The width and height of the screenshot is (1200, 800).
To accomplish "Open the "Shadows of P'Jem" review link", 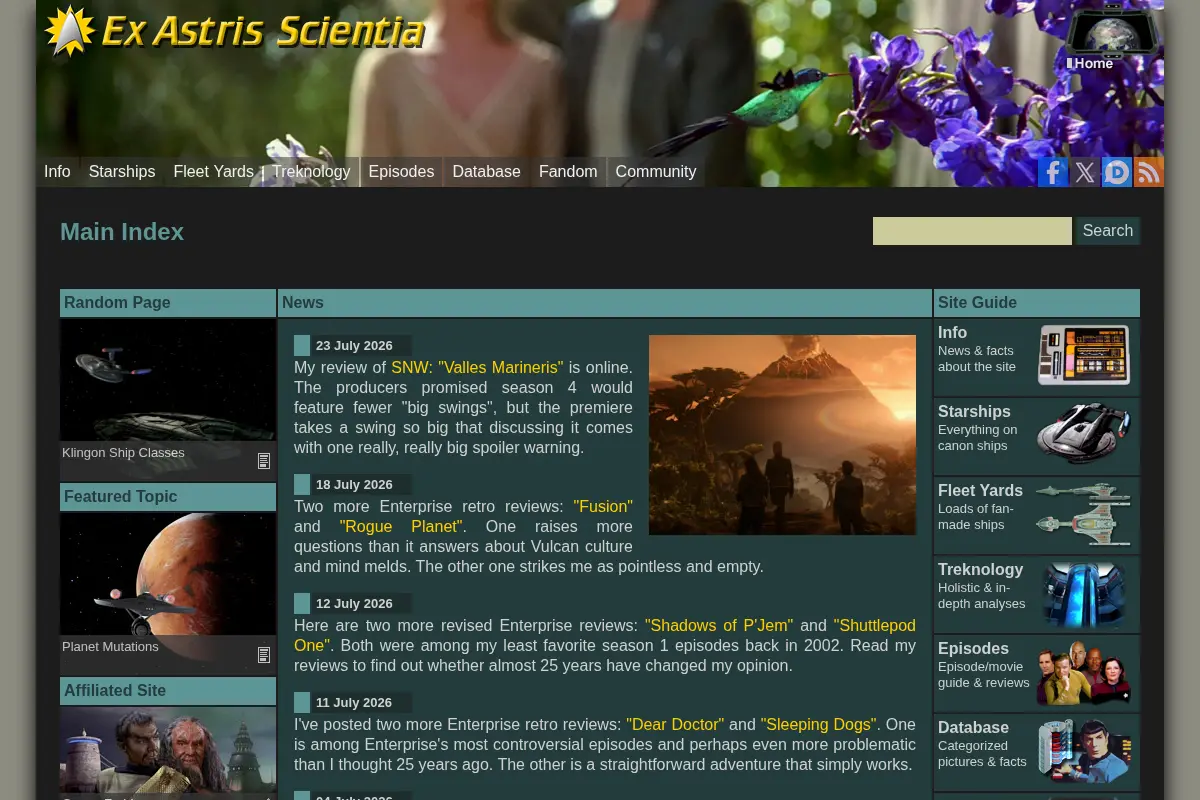I will pos(719,626).
